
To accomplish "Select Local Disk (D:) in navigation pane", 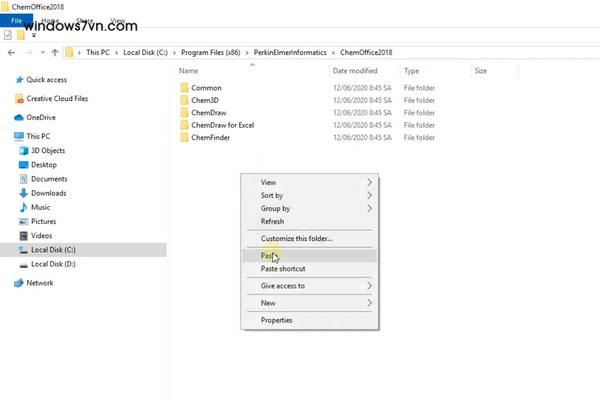I will (x=54, y=264).
